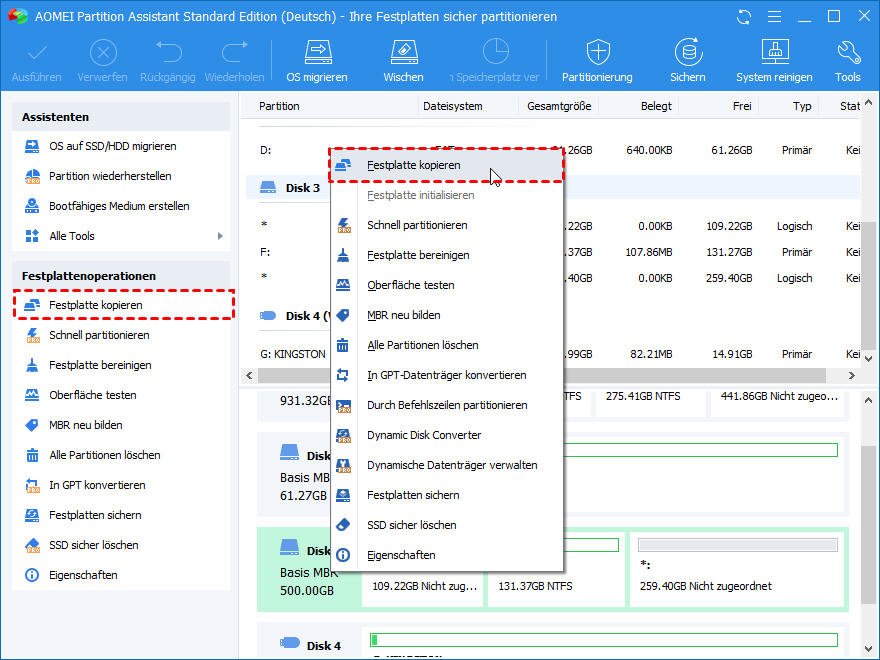
Task: Choose Alle Partitionen löschen in context menu
Action: point(446,345)
